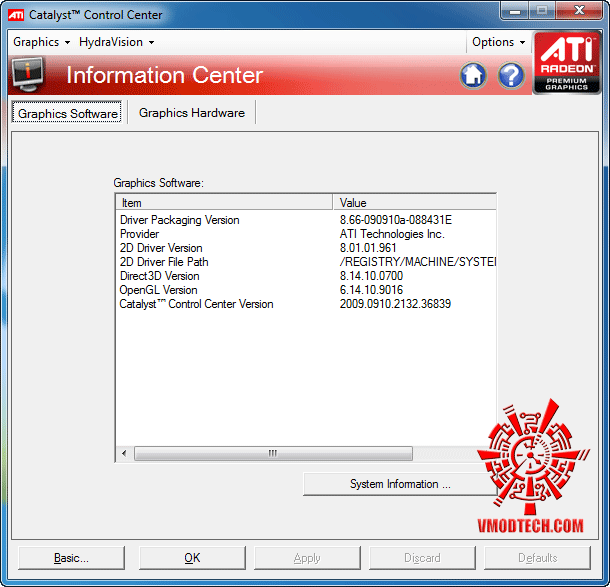610x587 pixels.
Task: Select the Catalyst Control Center Version row
Action: pos(306,304)
